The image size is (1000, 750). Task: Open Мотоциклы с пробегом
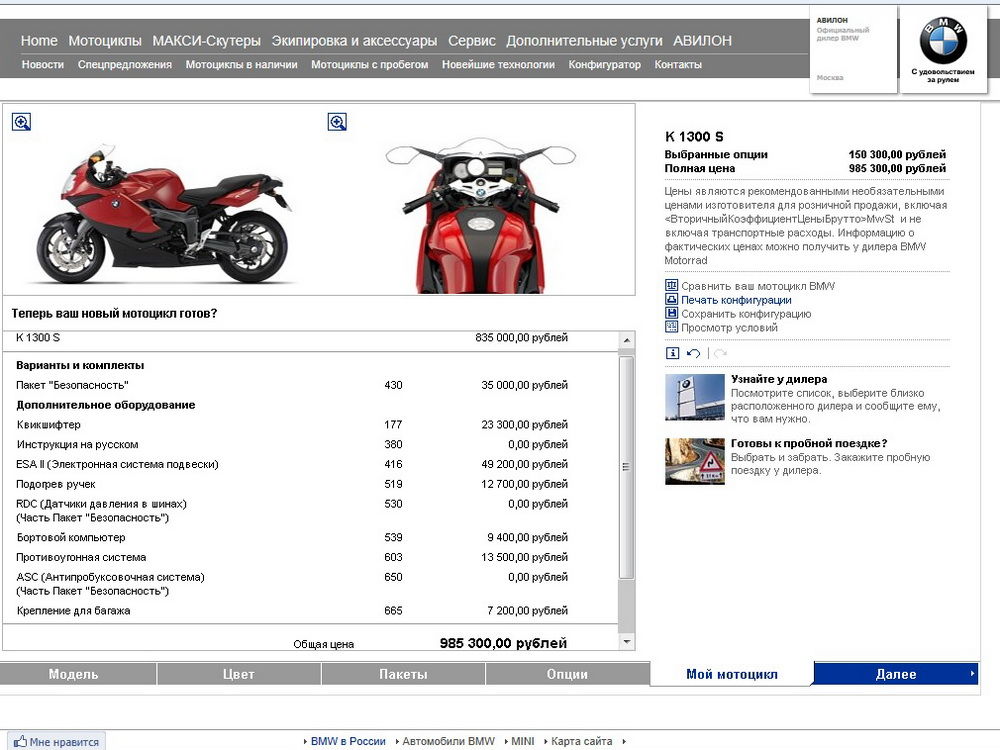(x=370, y=64)
